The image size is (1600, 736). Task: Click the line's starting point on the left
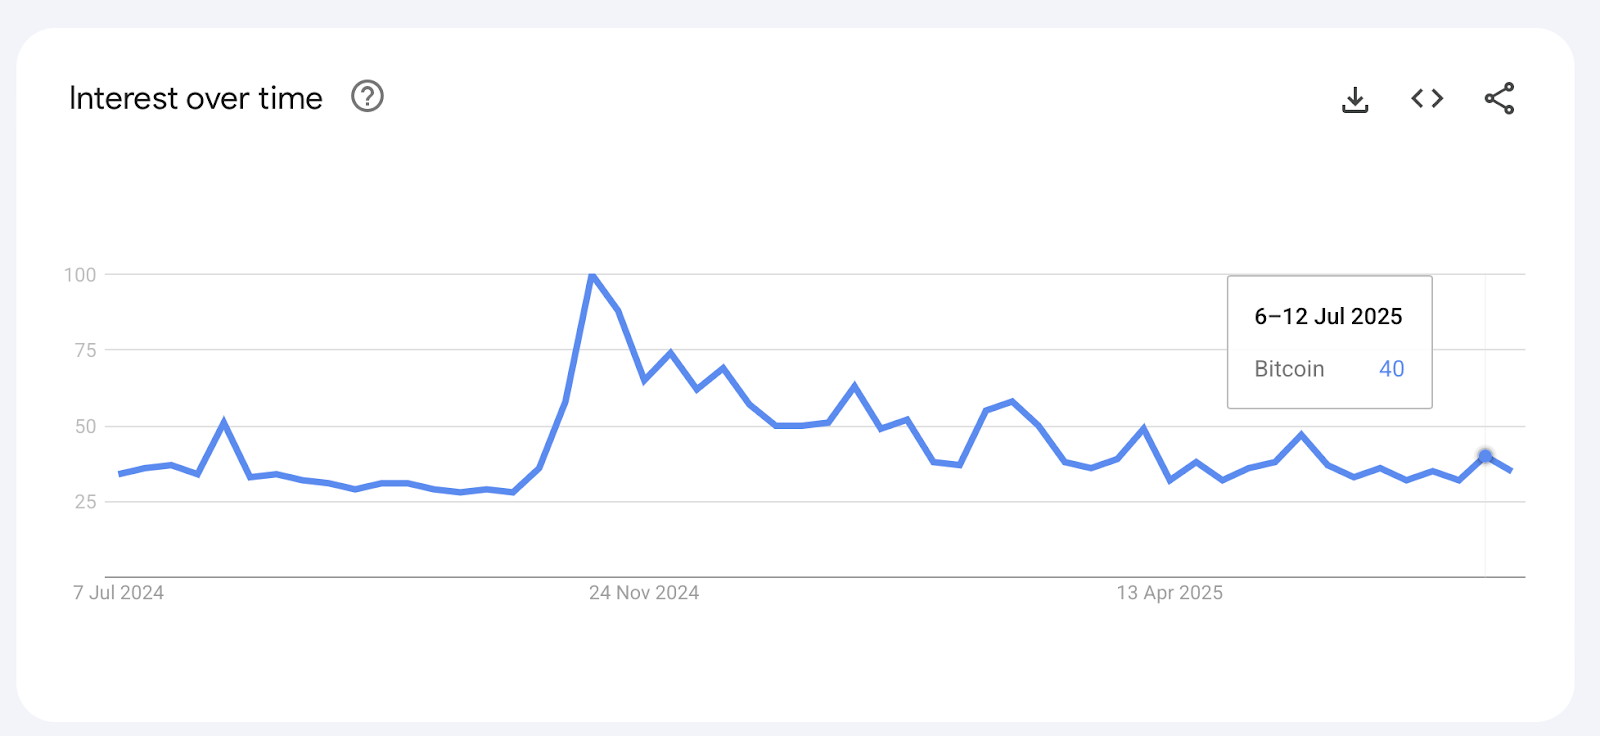point(119,474)
